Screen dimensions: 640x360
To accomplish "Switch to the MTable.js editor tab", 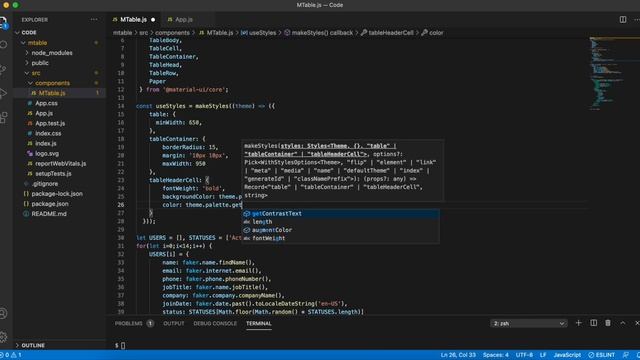I will pos(134,20).
